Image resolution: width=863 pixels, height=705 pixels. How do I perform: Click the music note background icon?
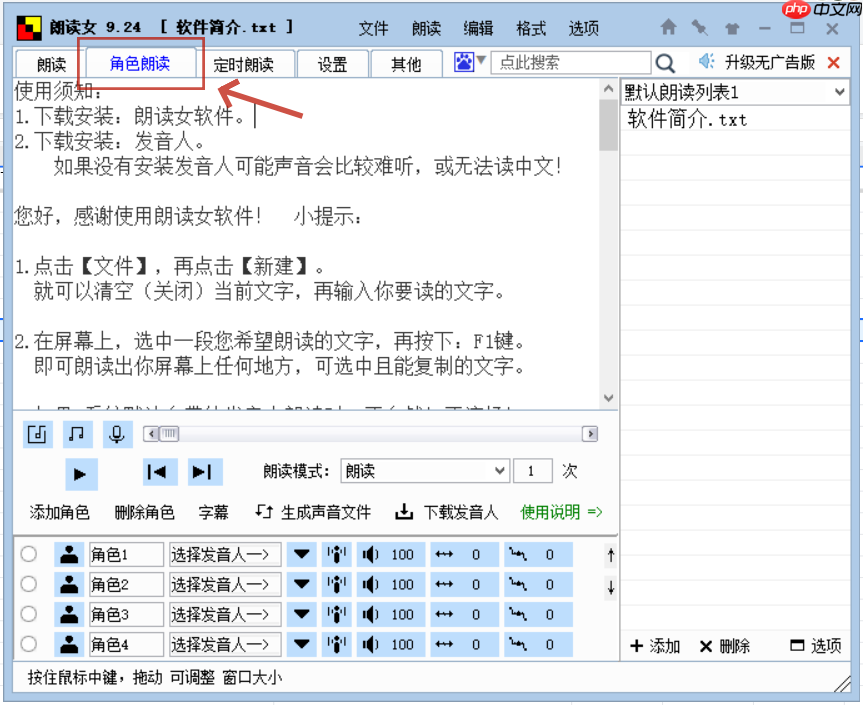[x=77, y=434]
